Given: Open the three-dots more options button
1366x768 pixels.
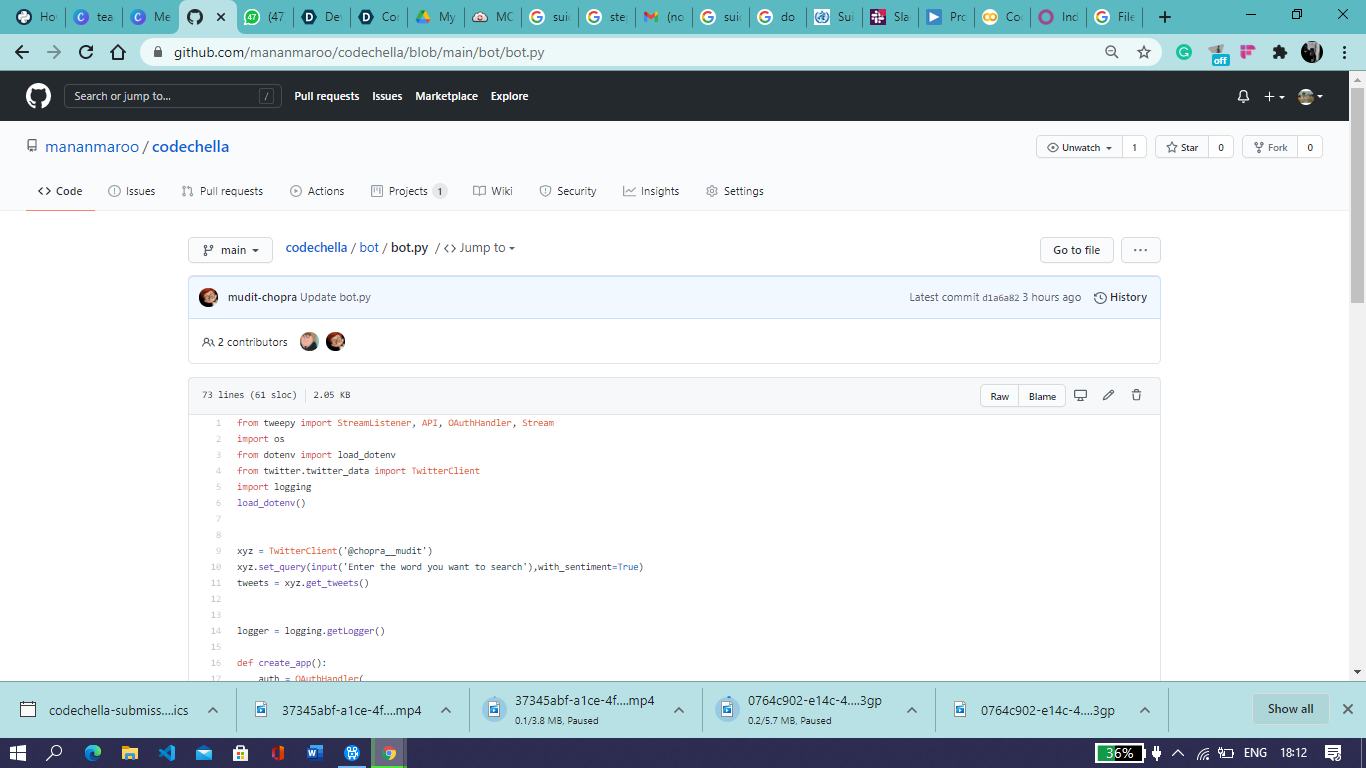Looking at the screenshot, I should [1140, 250].
